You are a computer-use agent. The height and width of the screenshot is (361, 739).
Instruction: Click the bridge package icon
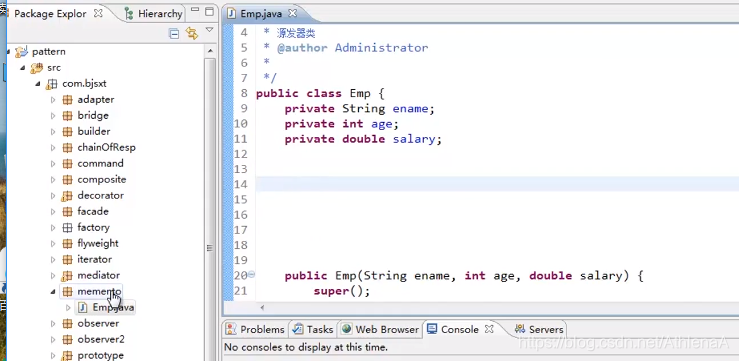67,116
